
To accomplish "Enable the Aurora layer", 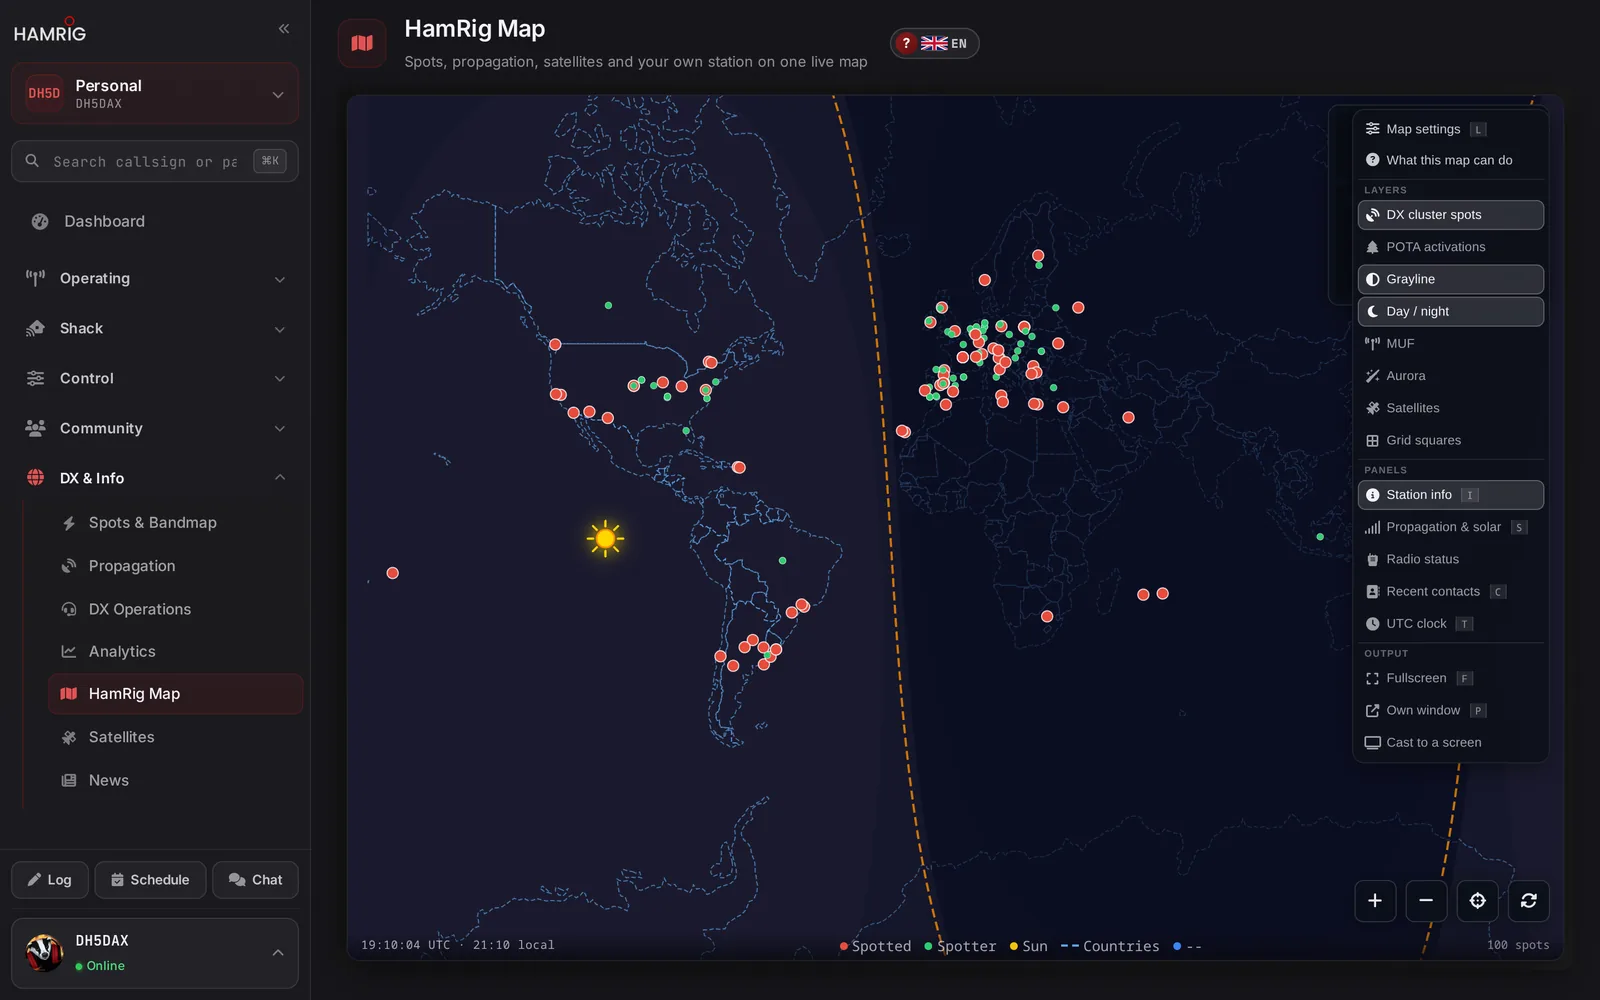I will click(1450, 376).
